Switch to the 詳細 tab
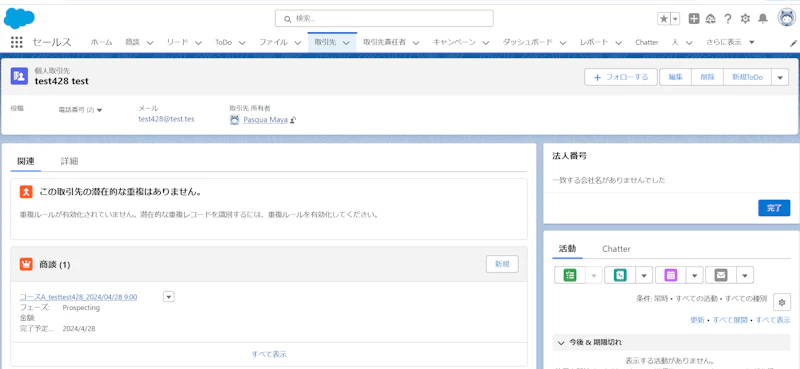Viewport: 800px width, 369px height. coord(69,161)
